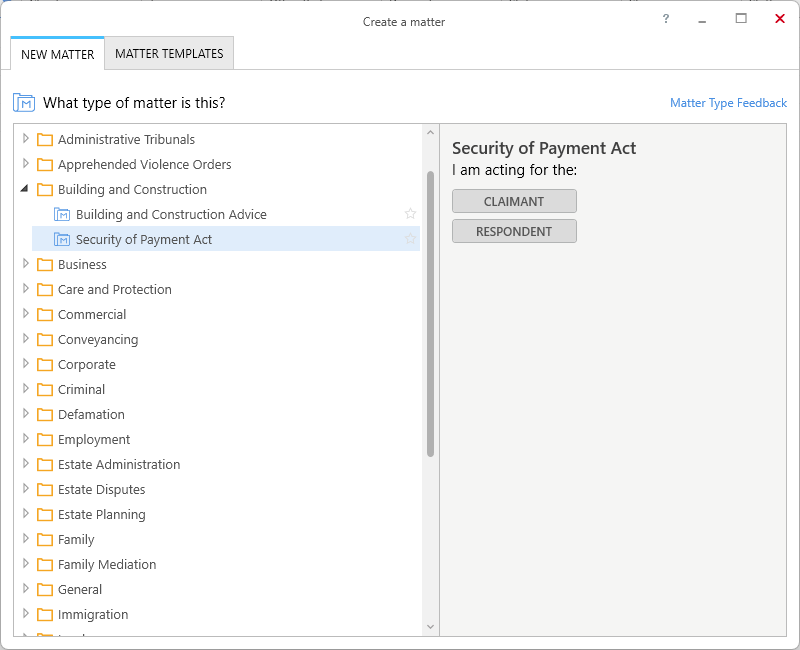Open the Matter Type Feedback link
Viewport: 800px width, 650px height.
(728, 103)
